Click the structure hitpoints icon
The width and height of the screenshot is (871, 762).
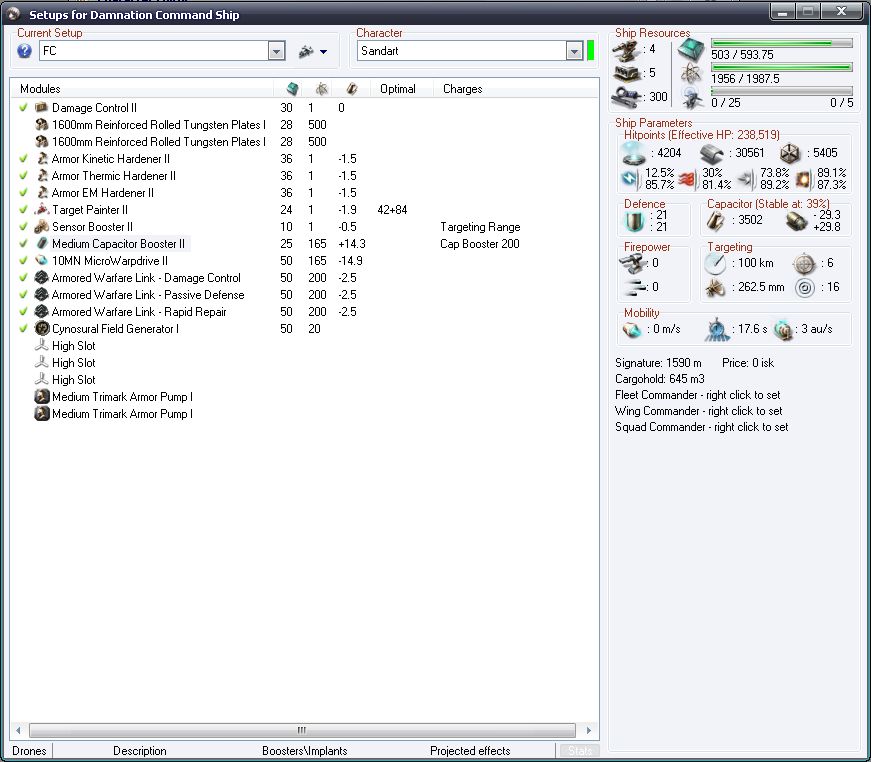point(789,153)
